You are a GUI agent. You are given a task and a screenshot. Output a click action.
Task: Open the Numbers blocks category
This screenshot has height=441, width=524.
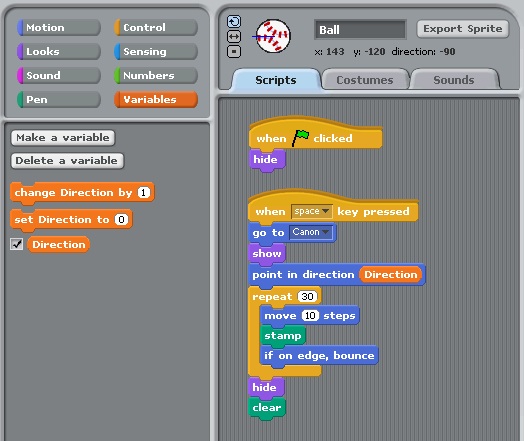coord(156,76)
